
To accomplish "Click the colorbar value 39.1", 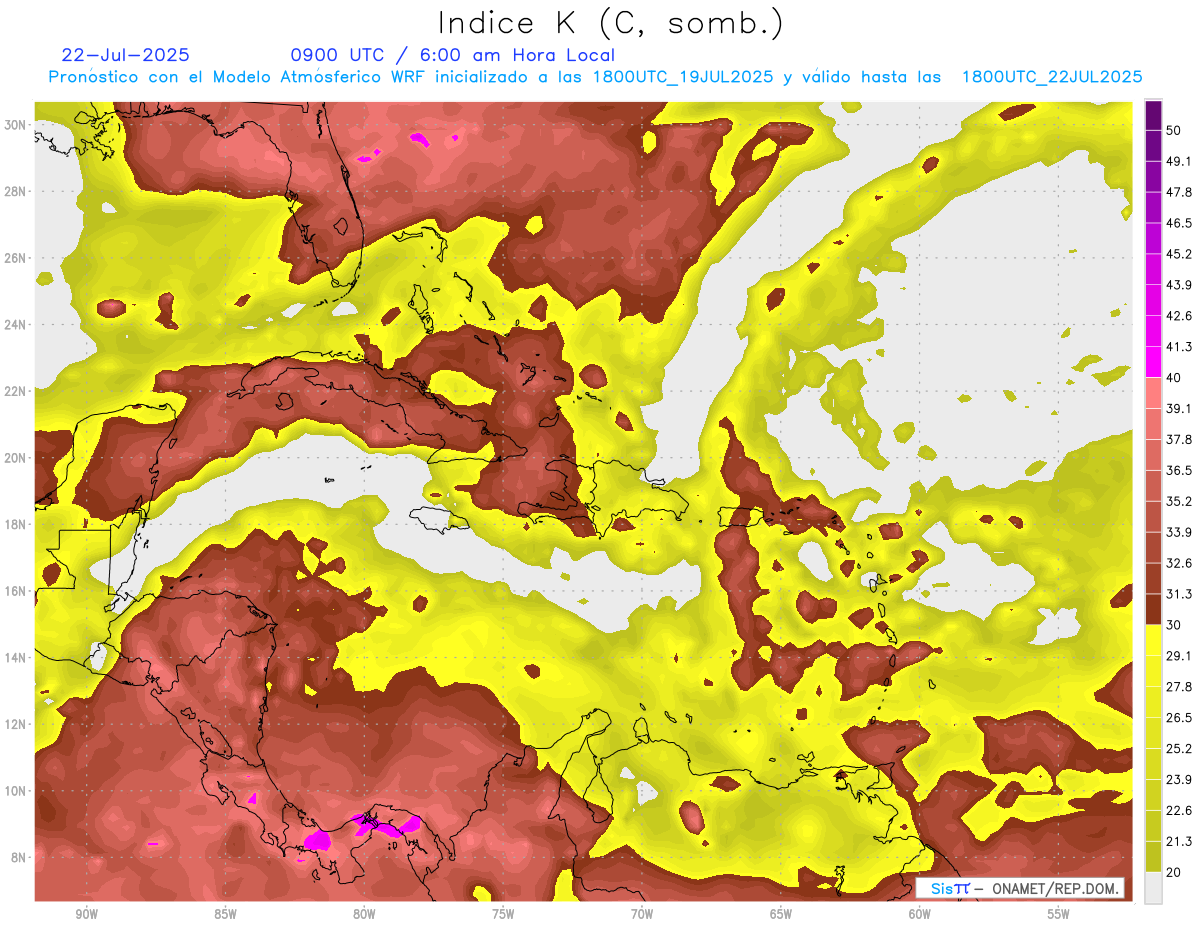I will pyautogui.click(x=1178, y=408).
